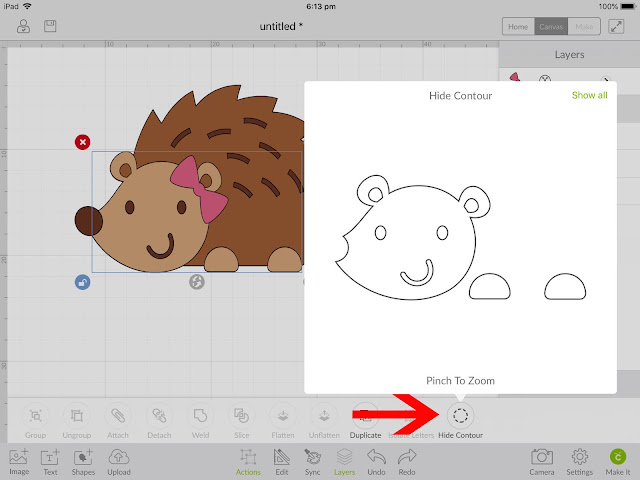Click the Detach action icon
This screenshot has width=640, height=480.
click(x=159, y=416)
